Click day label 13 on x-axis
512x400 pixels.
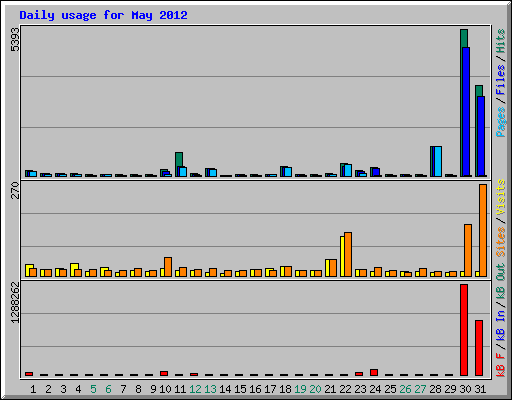210,389
